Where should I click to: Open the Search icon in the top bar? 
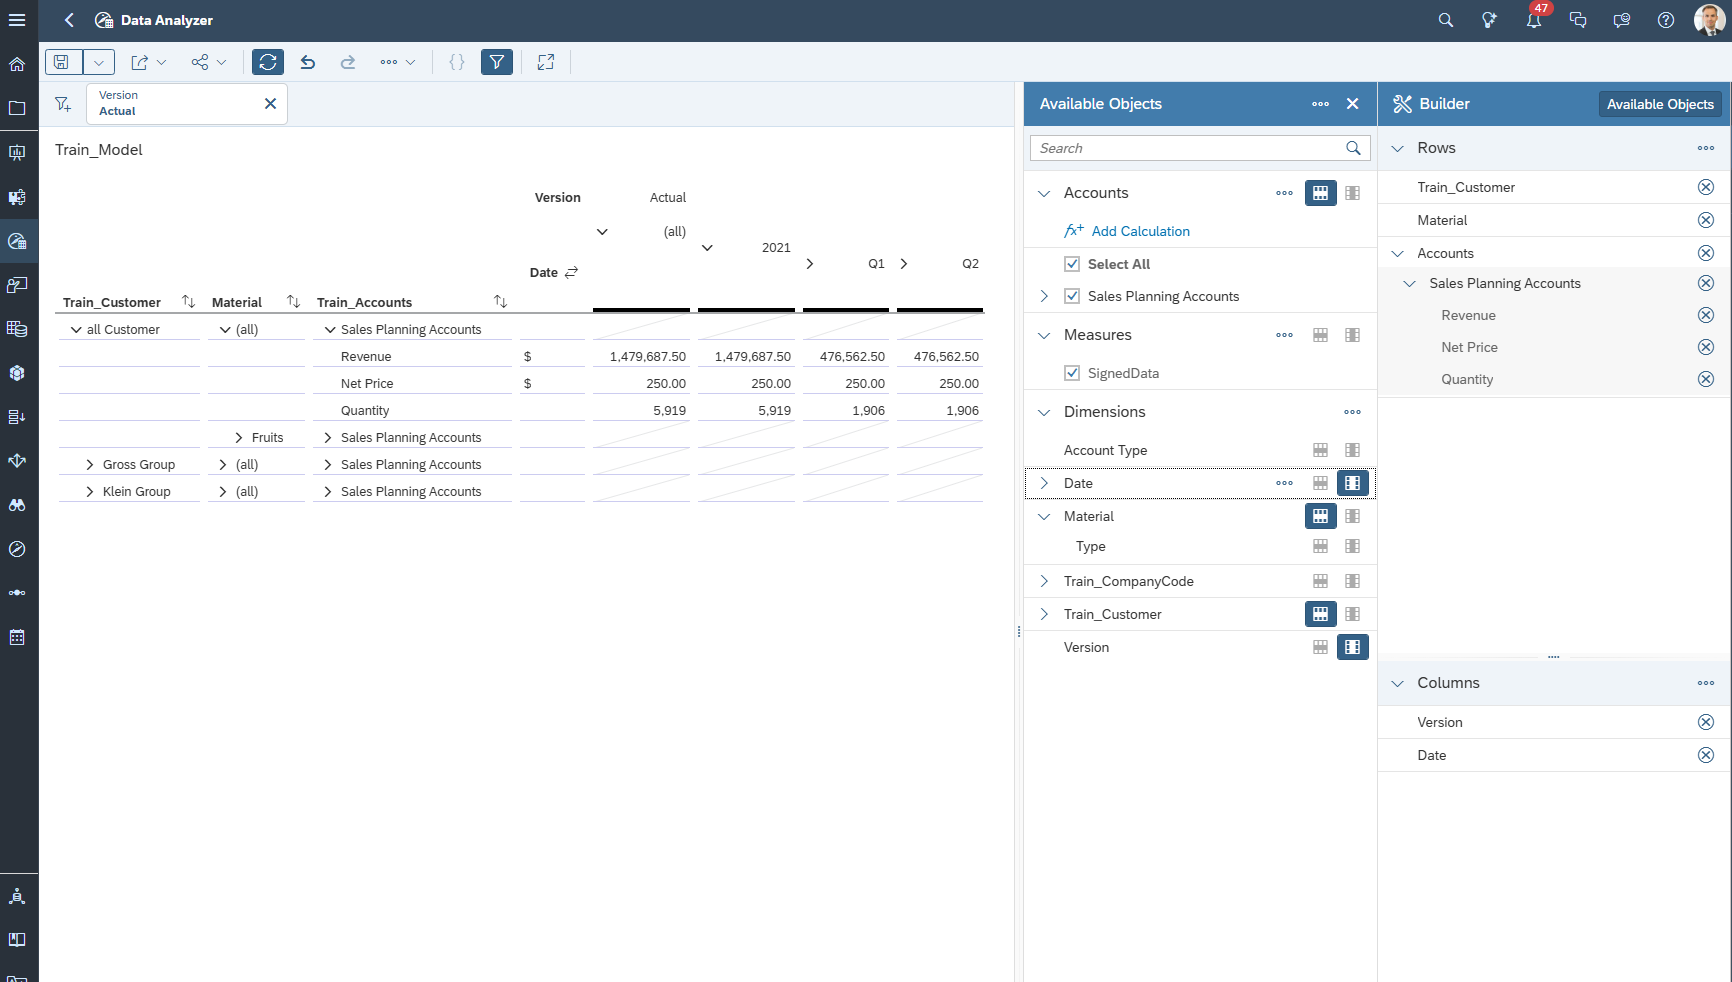click(x=1446, y=20)
